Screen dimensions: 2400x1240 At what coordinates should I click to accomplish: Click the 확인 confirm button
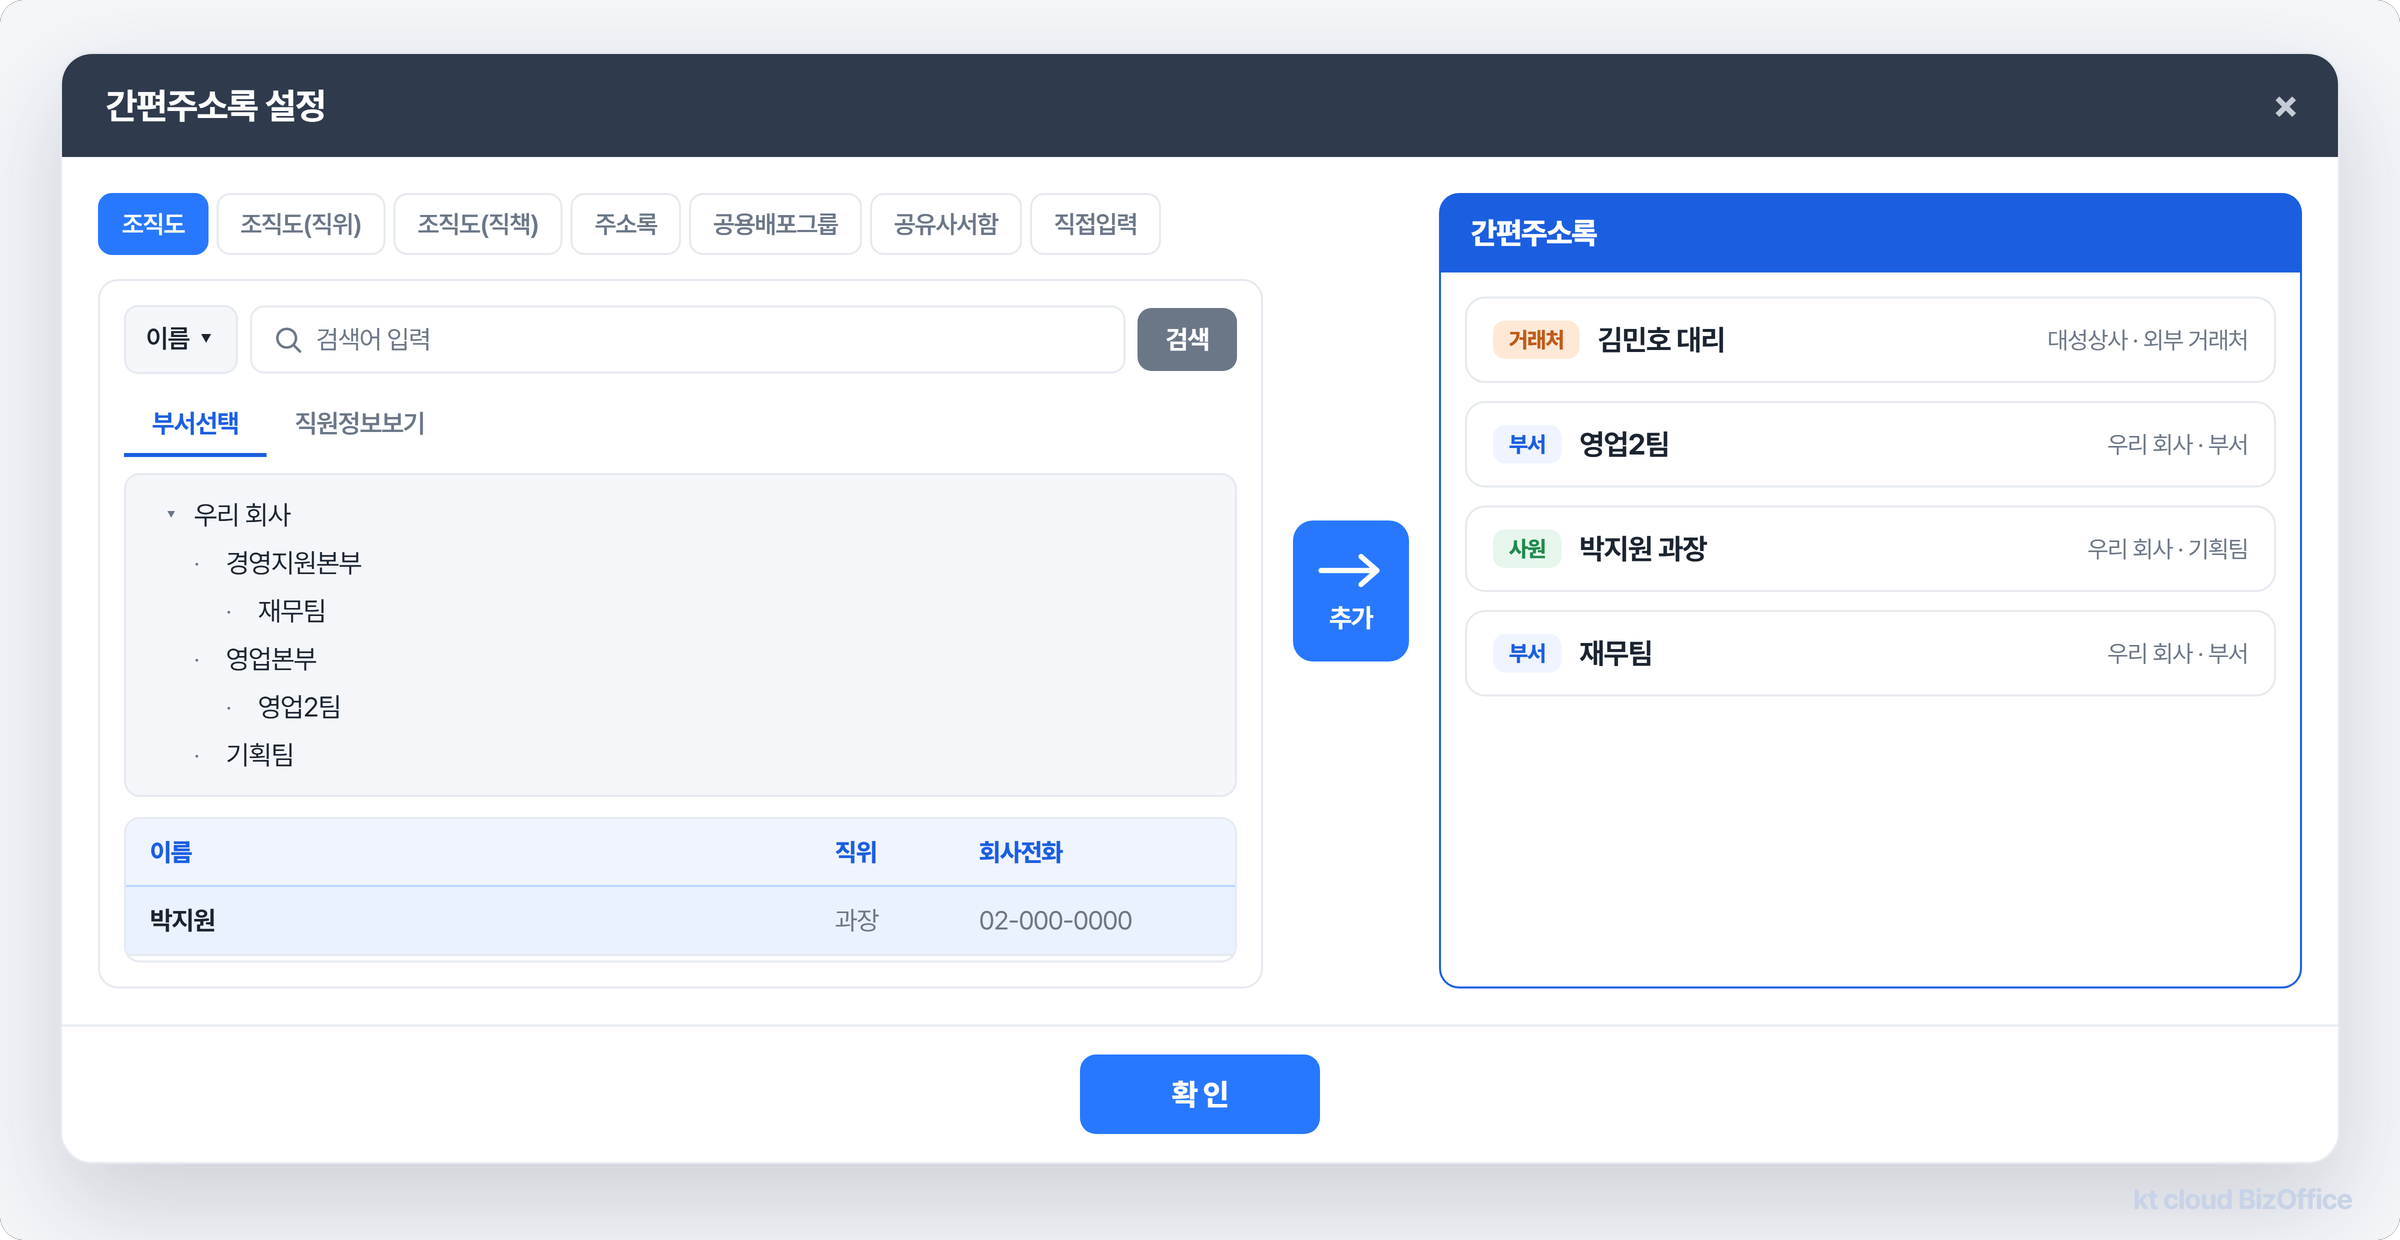tap(1199, 1094)
